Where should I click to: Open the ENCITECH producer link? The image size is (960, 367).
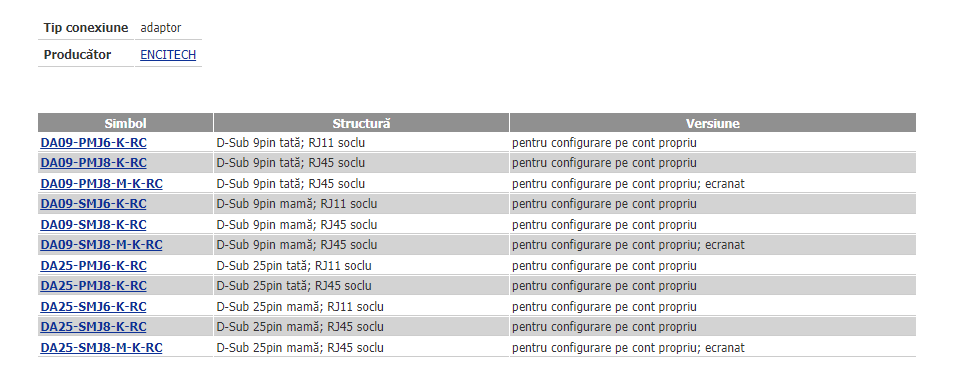point(168,55)
